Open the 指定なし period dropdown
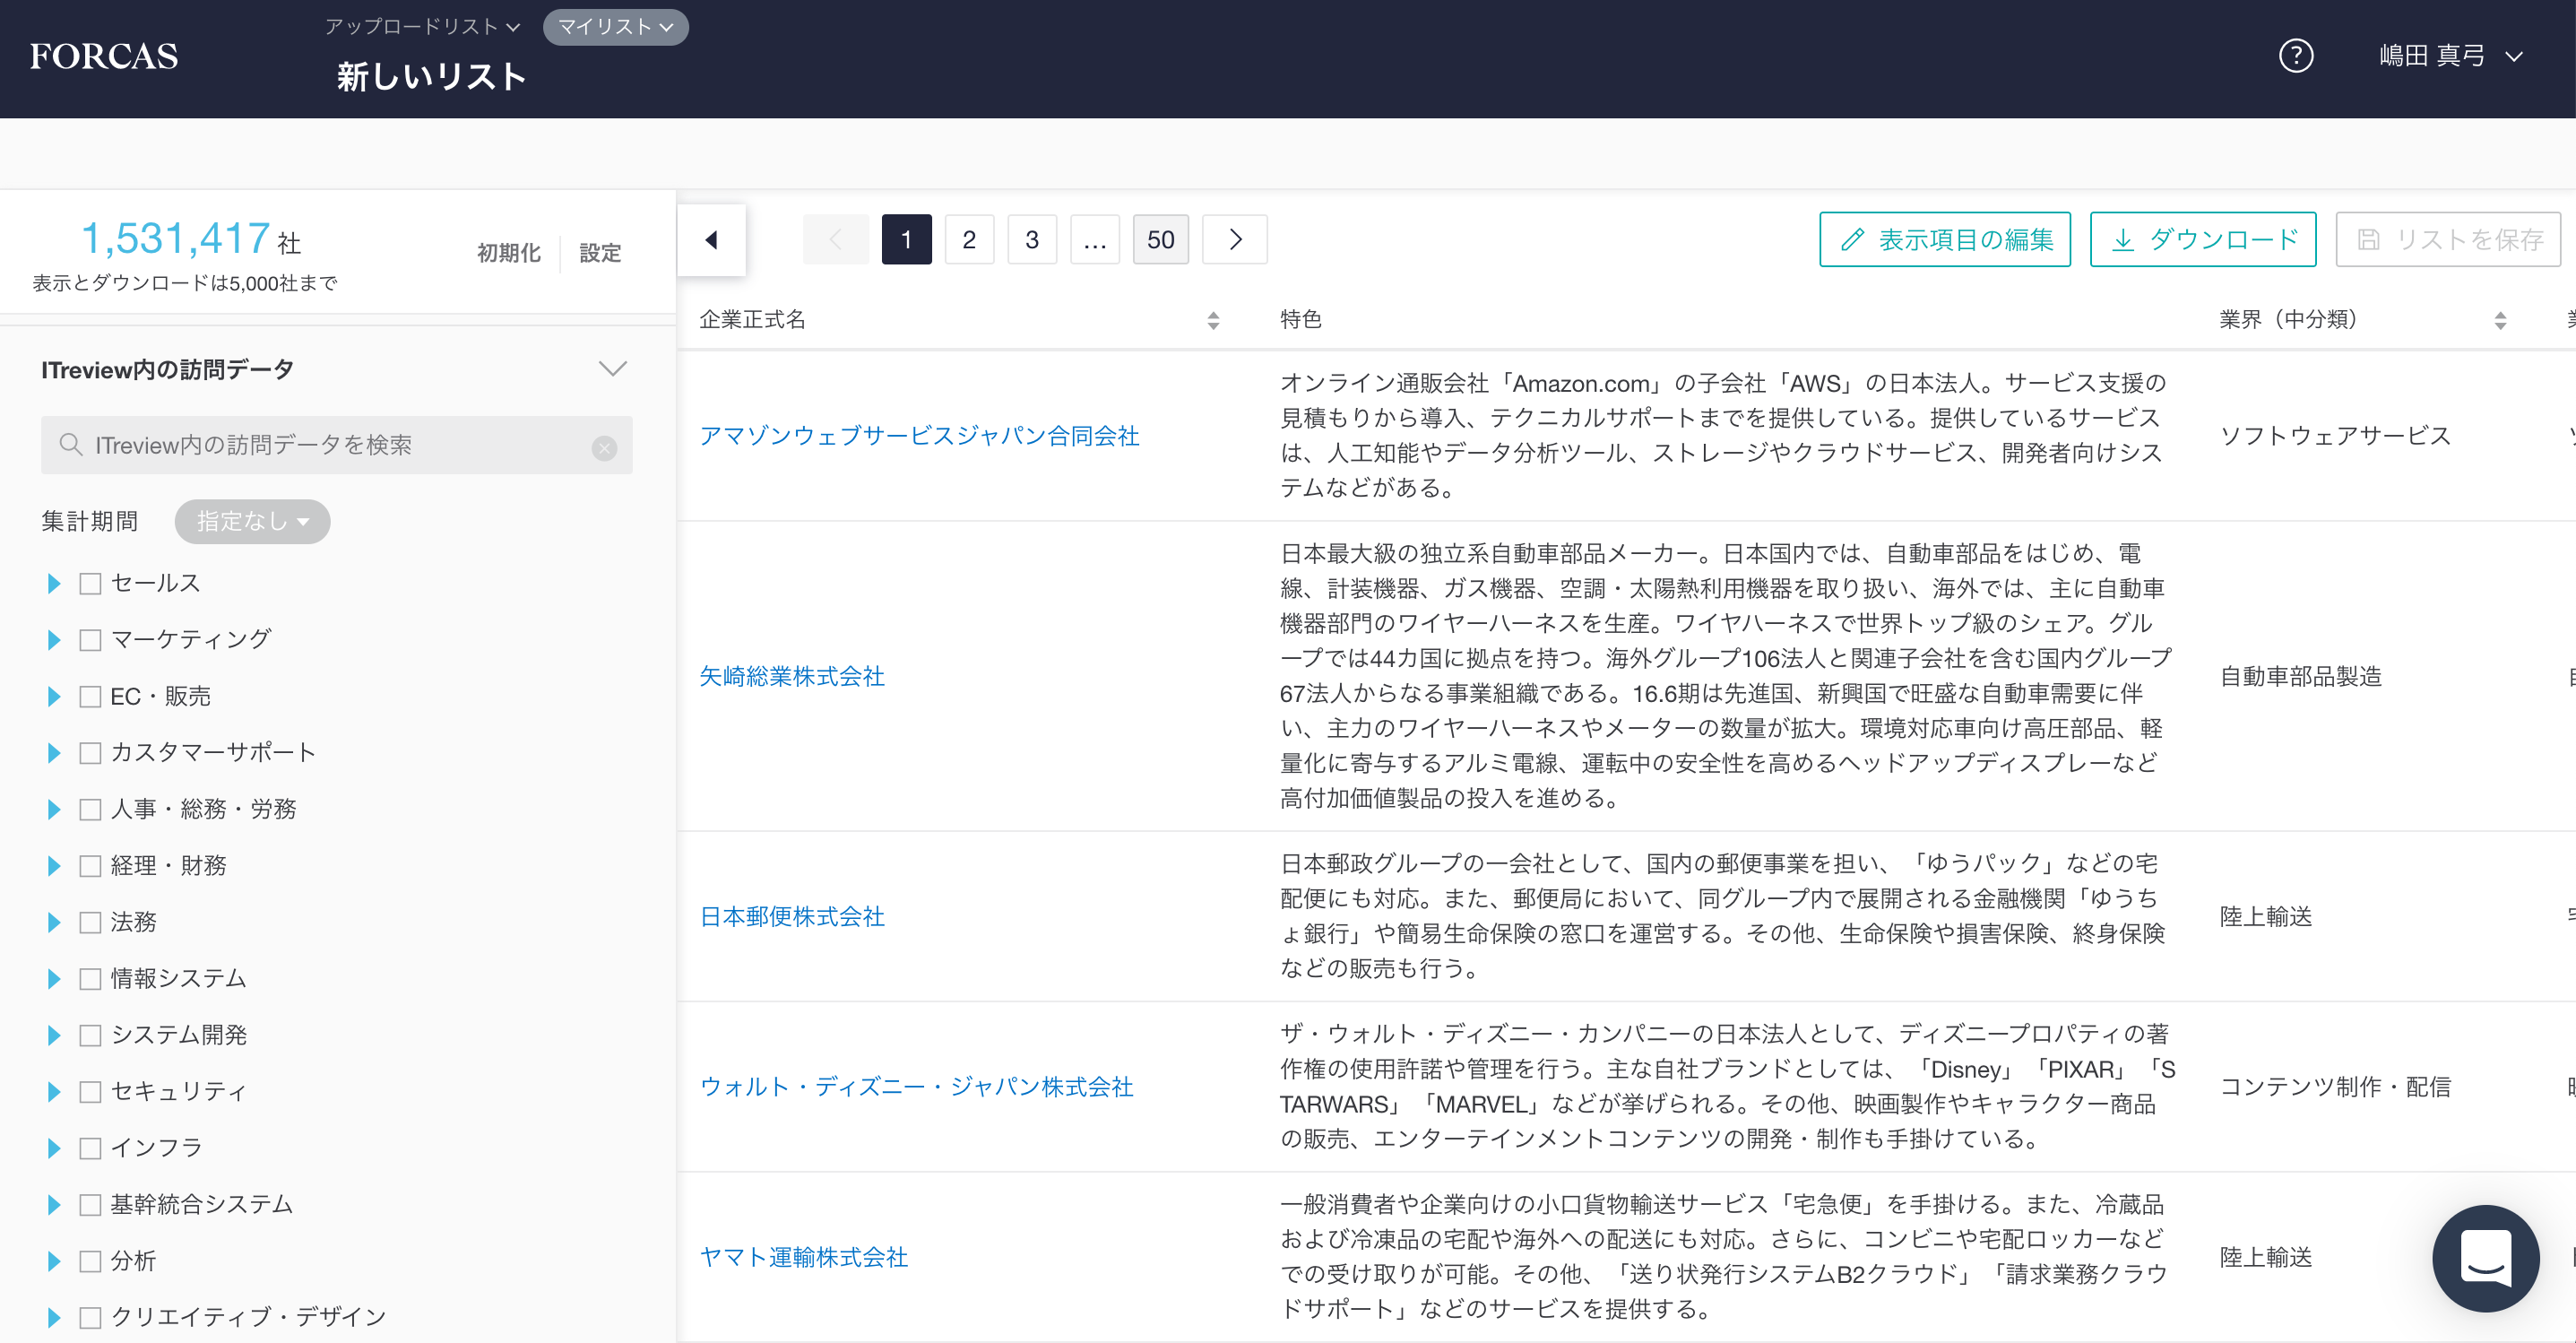Screen dimensions: 2576x1343 [x=252, y=521]
